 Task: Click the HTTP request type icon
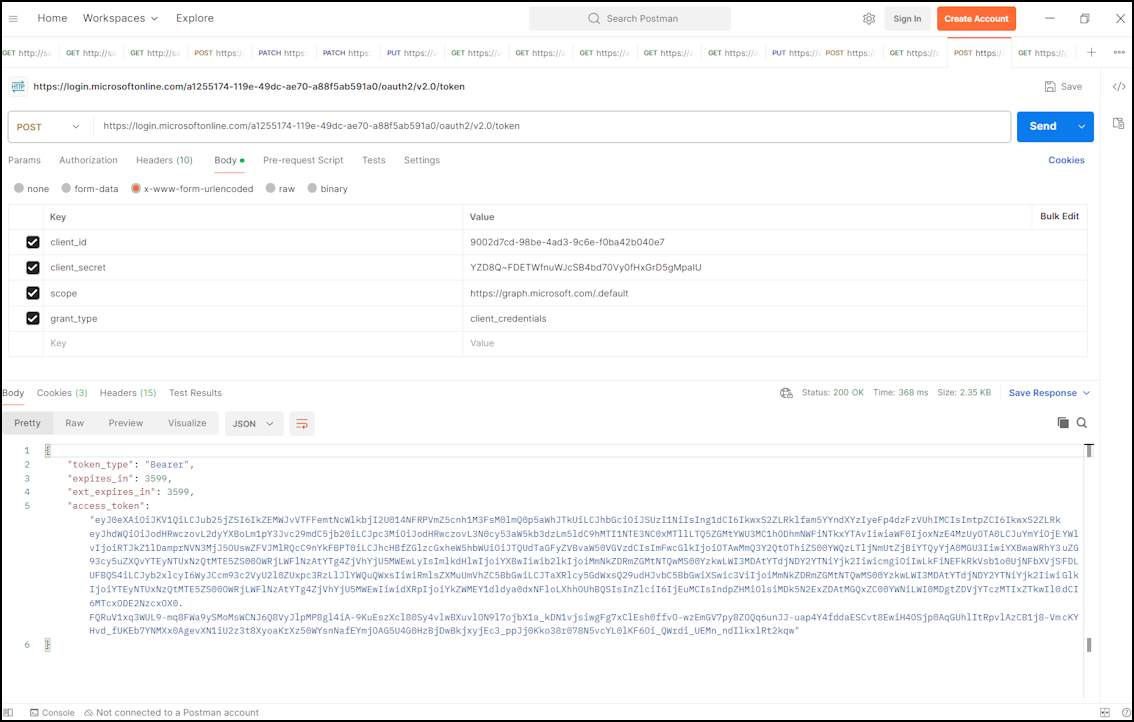pos(18,87)
